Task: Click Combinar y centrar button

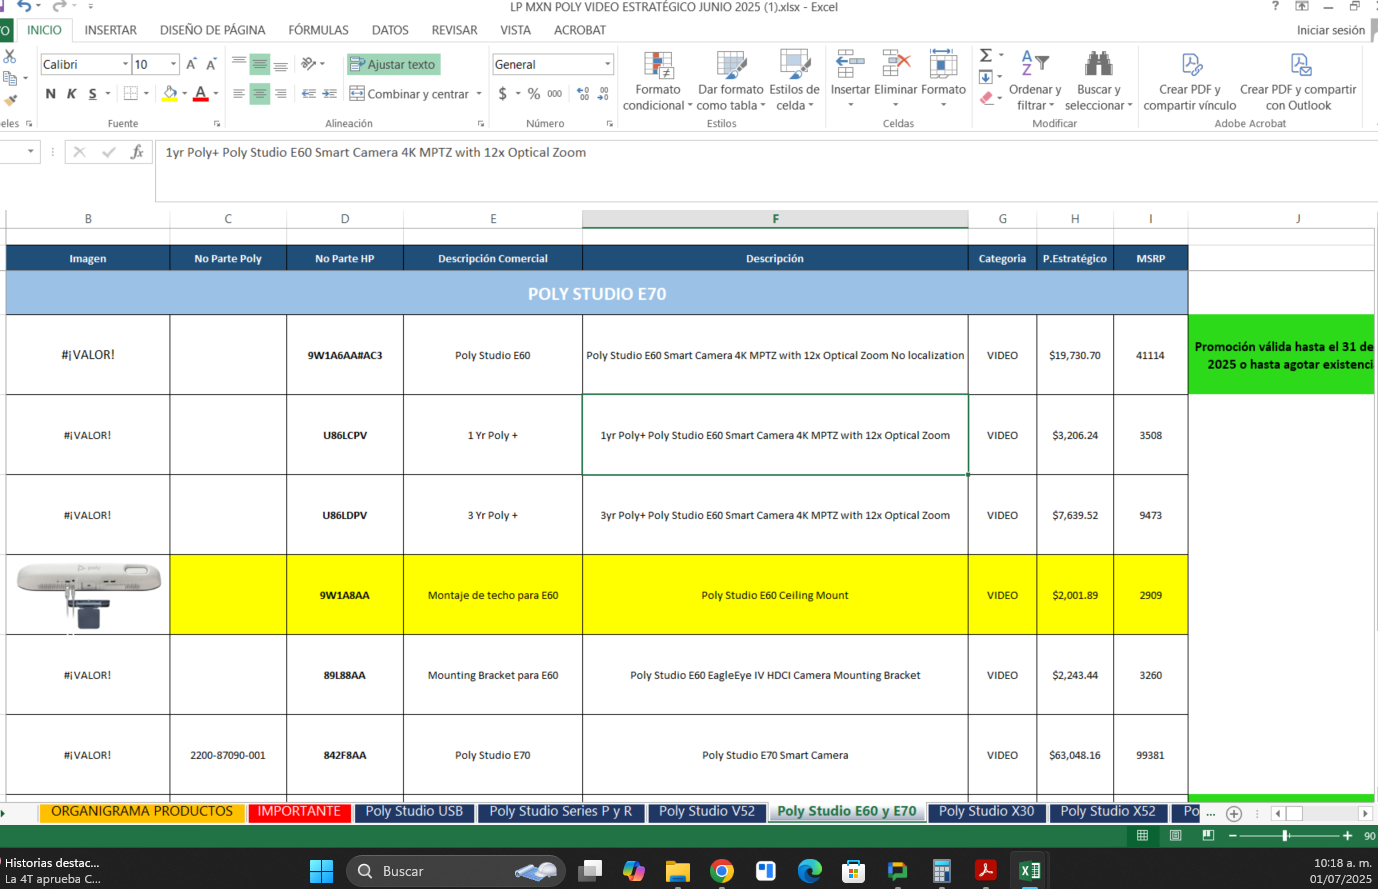Action: (410, 94)
